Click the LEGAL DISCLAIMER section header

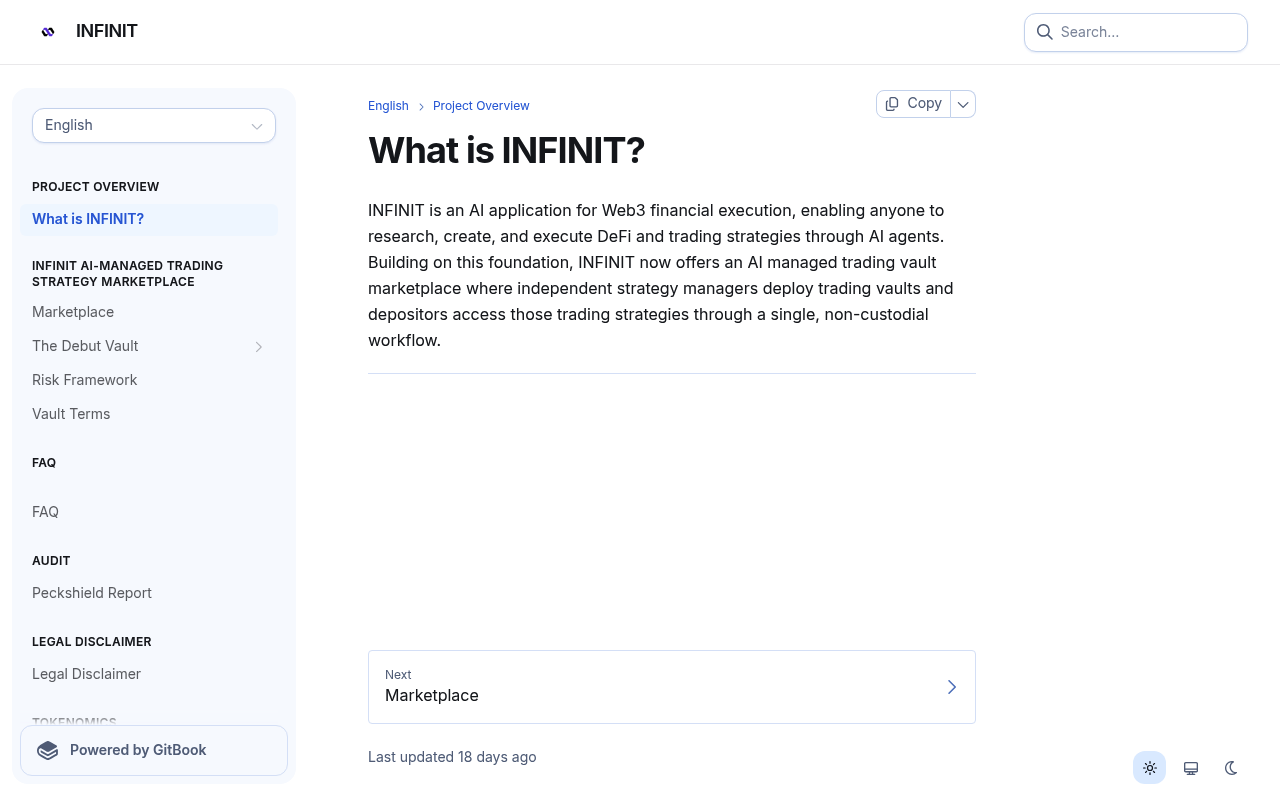tap(92, 642)
